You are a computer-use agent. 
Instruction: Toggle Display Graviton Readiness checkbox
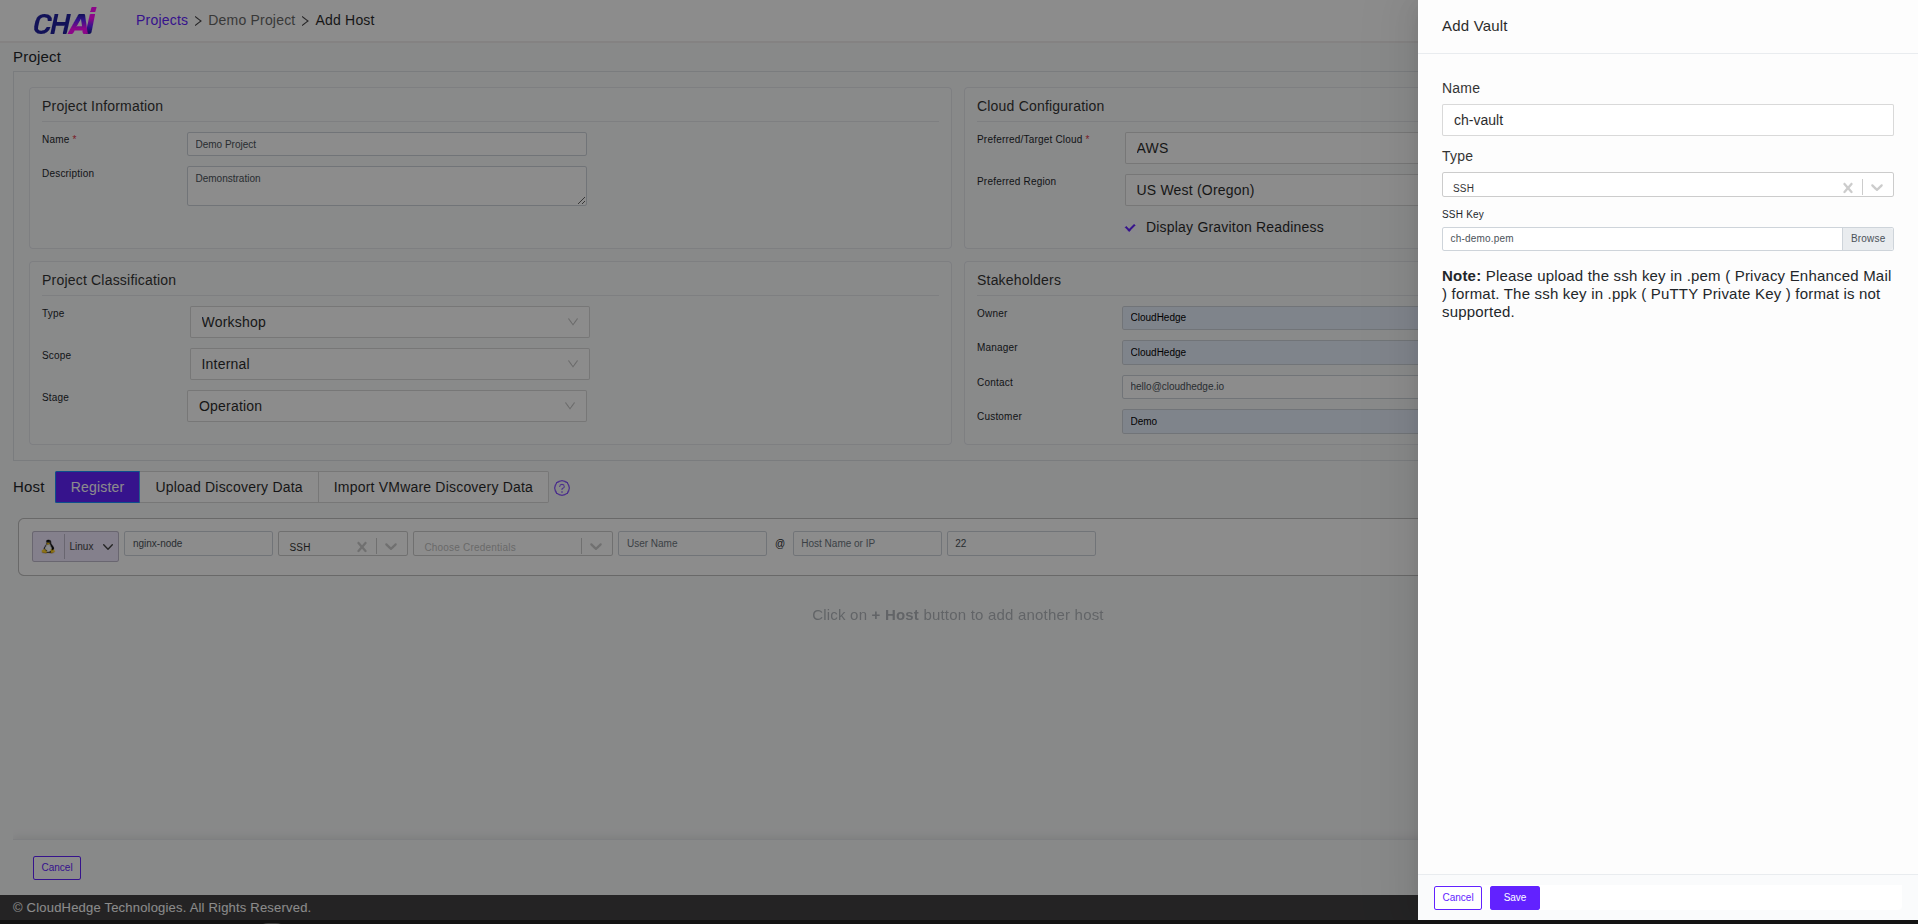point(1130,227)
